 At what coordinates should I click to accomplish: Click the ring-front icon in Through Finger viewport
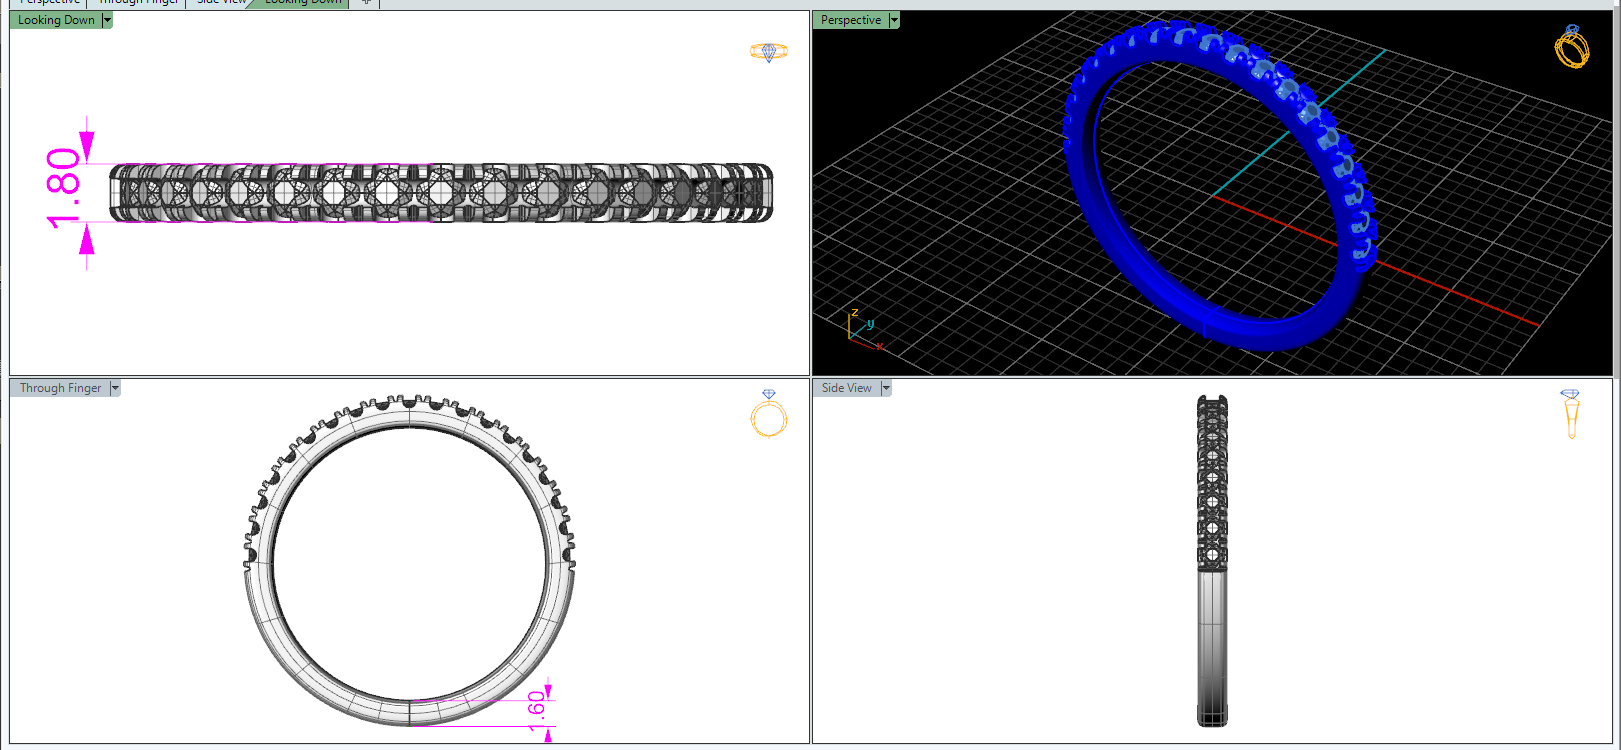pyautogui.click(x=769, y=414)
